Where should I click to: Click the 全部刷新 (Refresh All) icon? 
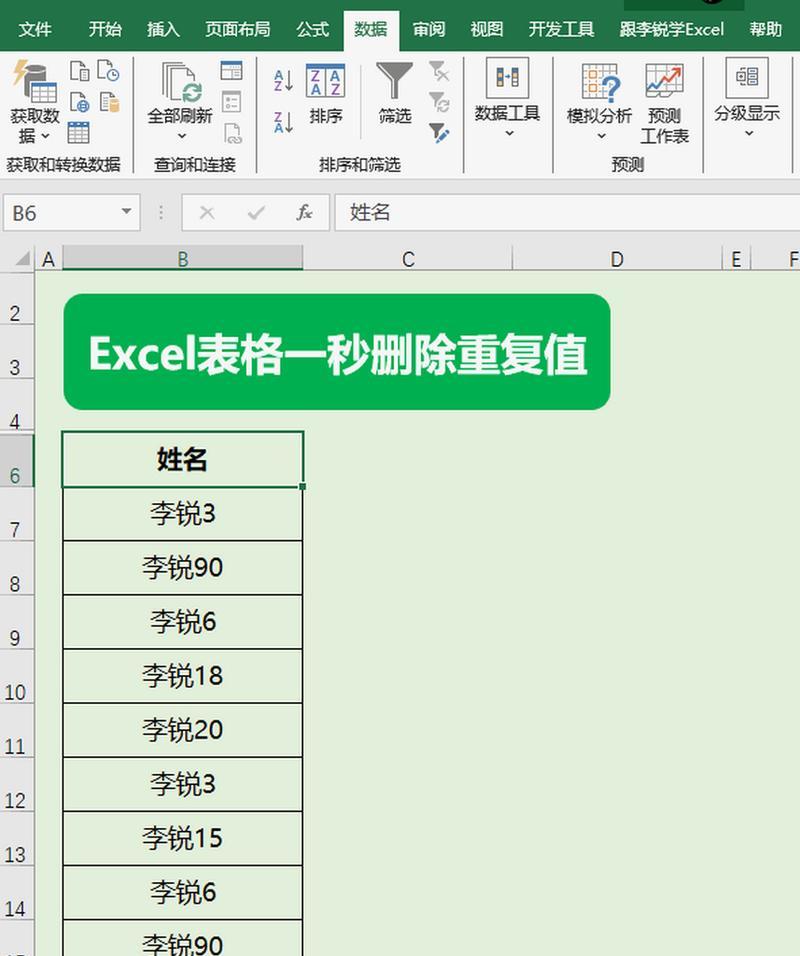click(180, 82)
